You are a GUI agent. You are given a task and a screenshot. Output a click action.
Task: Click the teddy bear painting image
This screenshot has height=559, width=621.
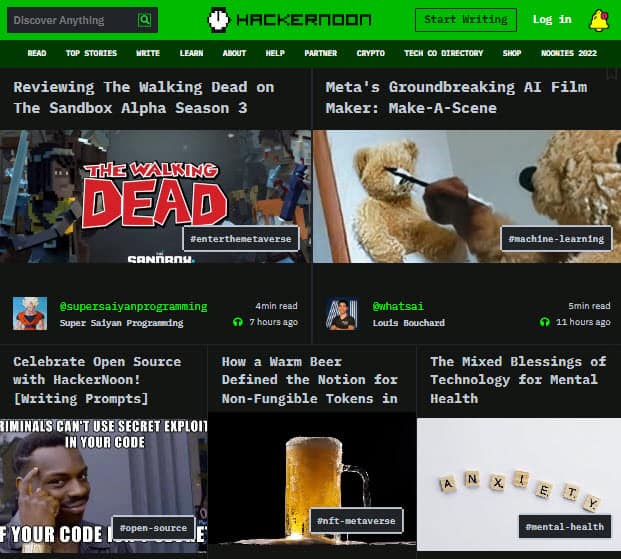[x=467, y=196]
